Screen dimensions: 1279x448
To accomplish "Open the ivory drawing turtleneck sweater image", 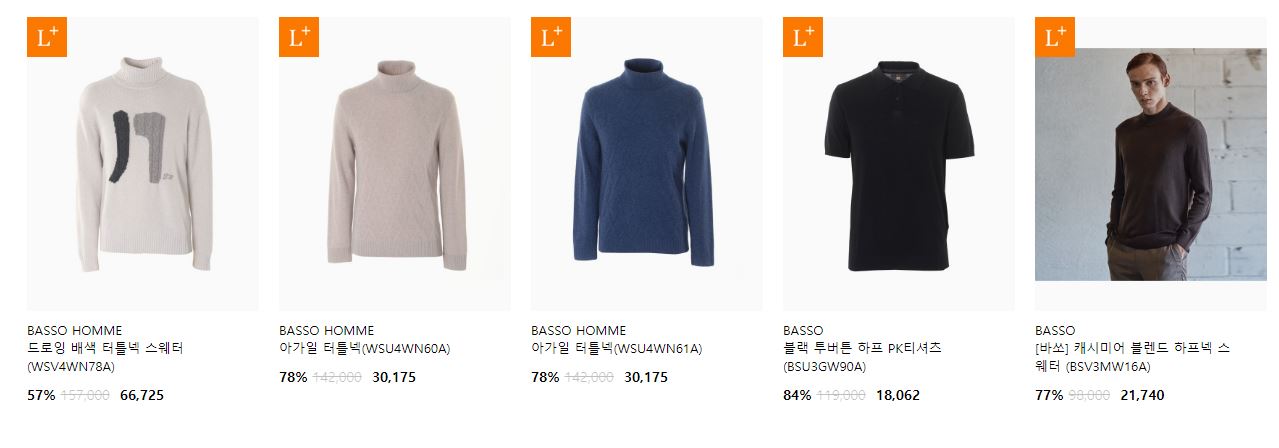I will click(143, 164).
